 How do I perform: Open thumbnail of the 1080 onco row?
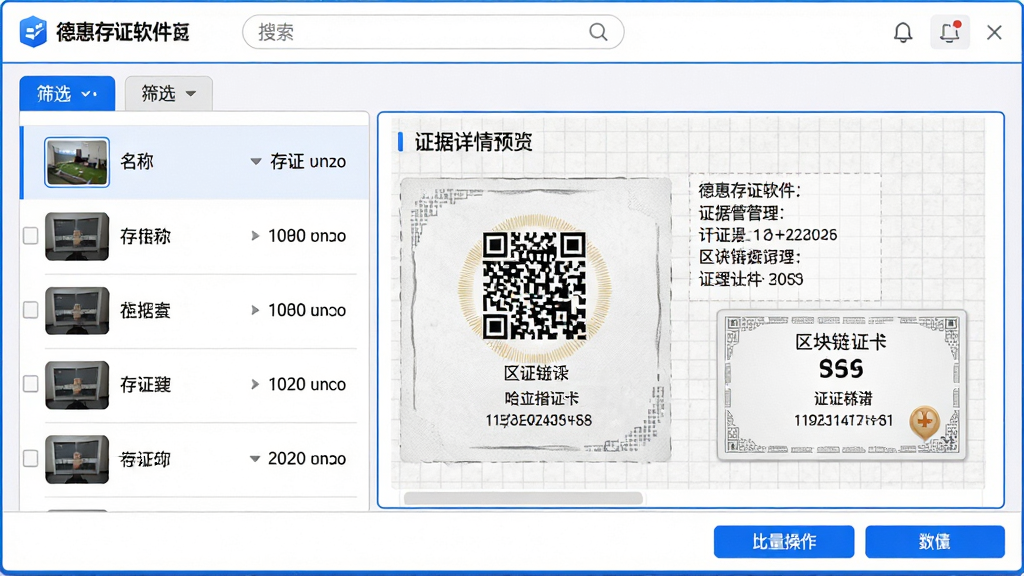pyautogui.click(x=76, y=236)
